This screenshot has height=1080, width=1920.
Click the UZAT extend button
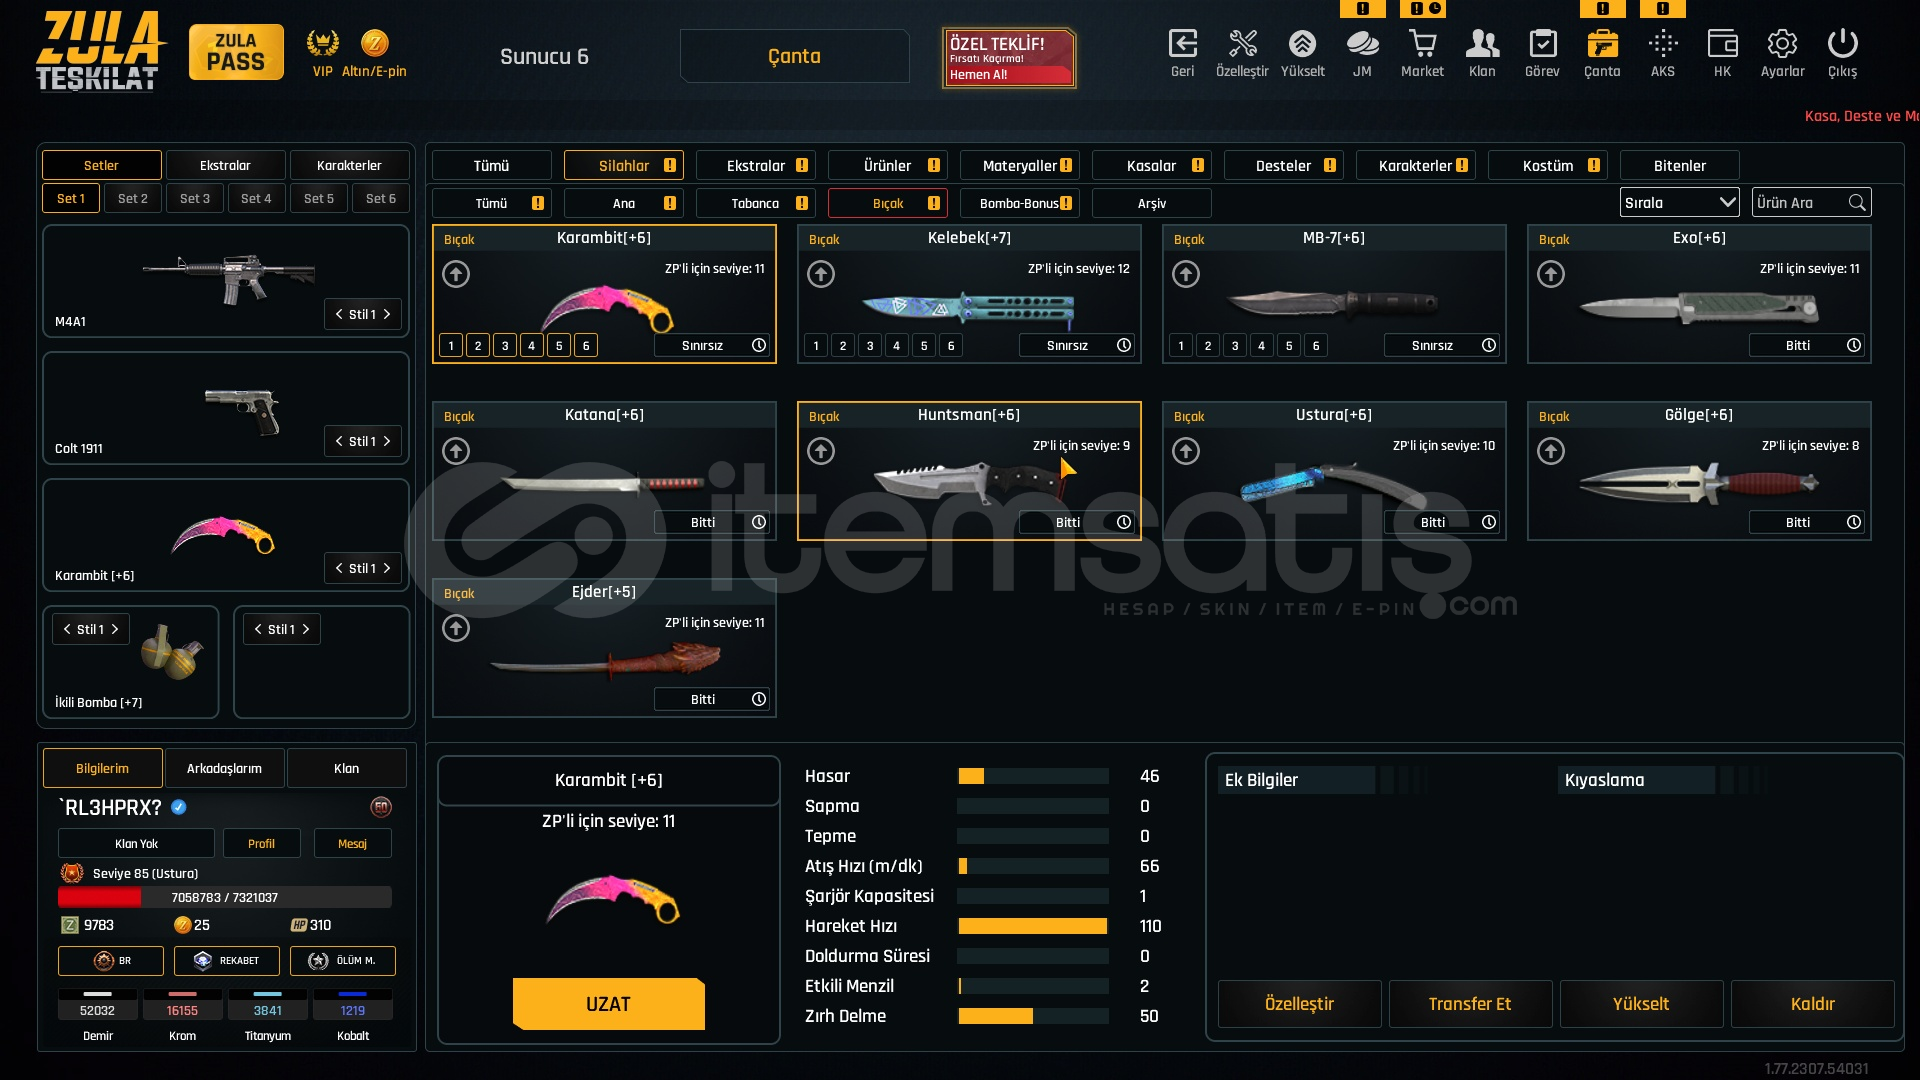tap(609, 1004)
